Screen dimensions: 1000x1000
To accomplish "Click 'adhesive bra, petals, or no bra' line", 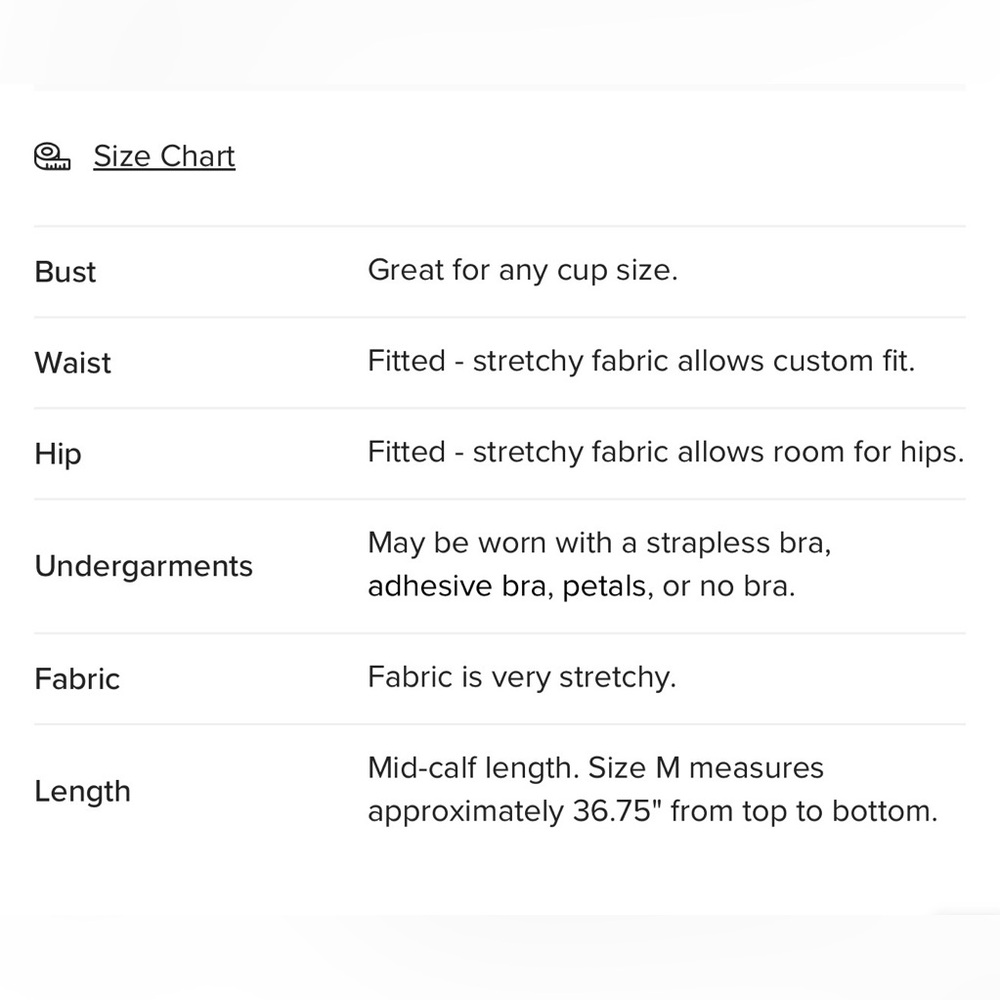I will point(582,586).
